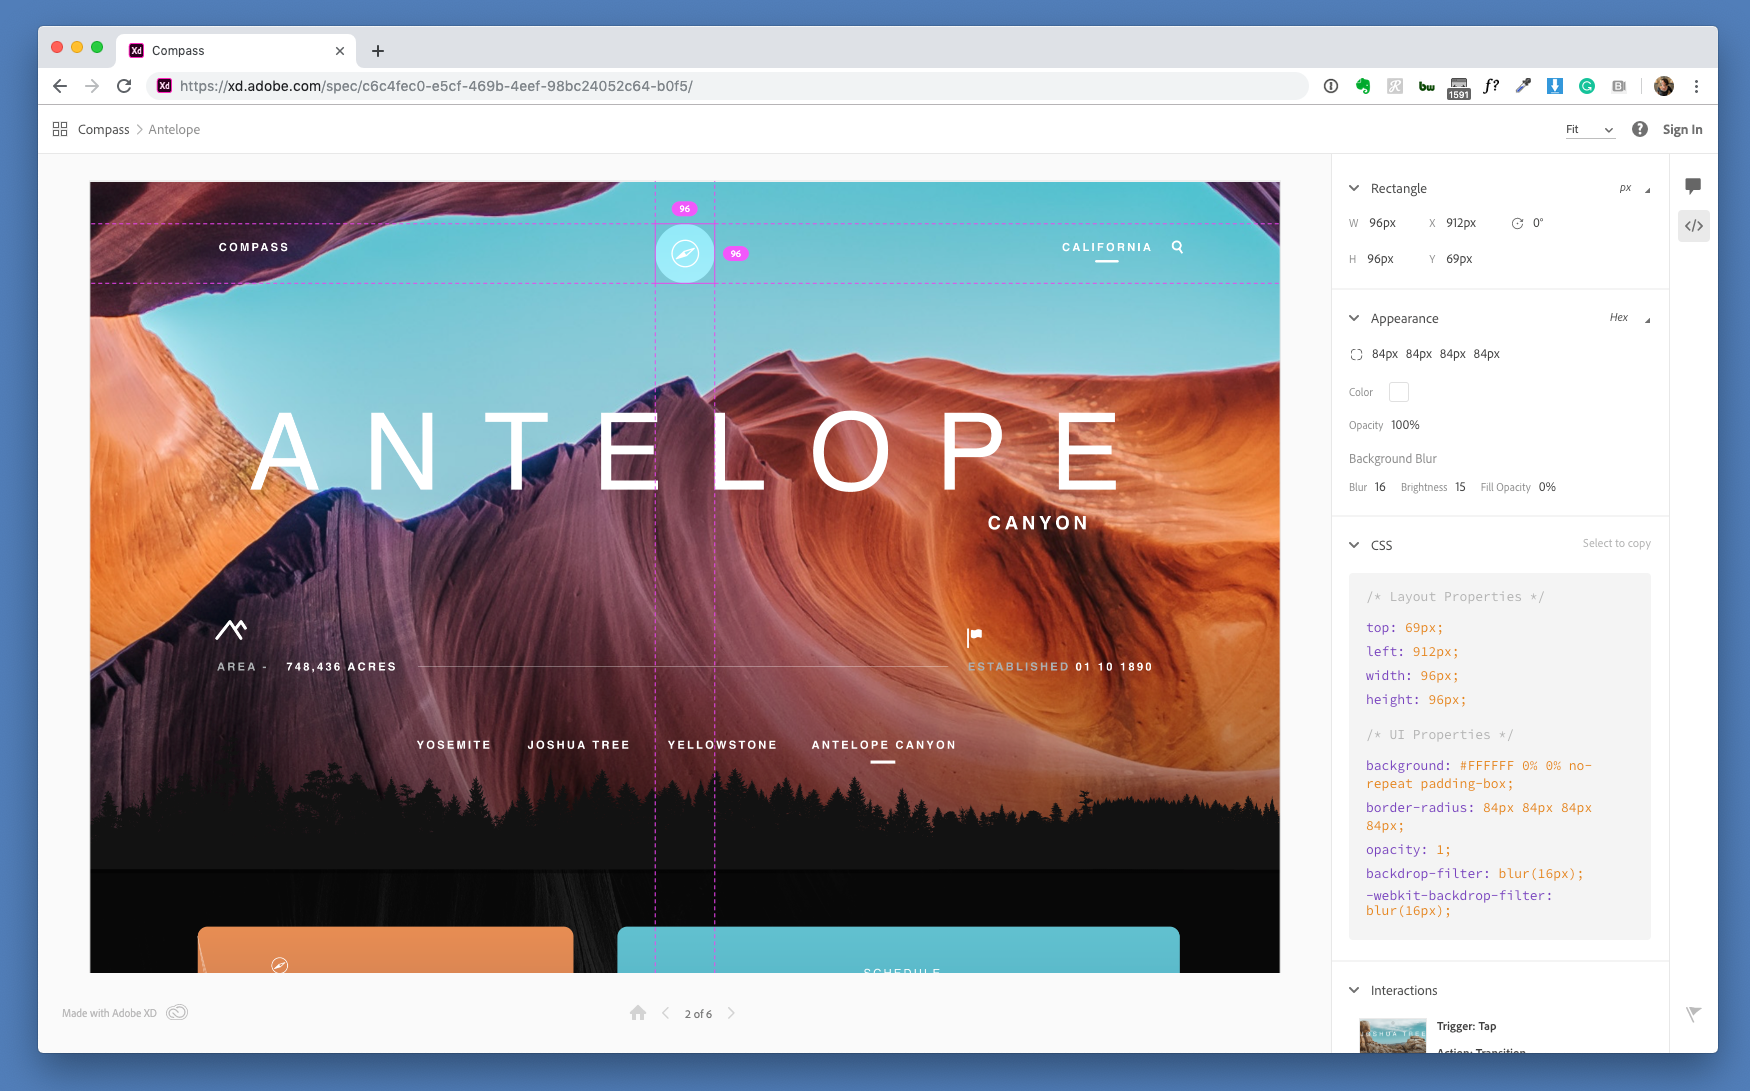Viewport: 1750px width, 1091px height.
Task: Click the Opacity 100% value
Action: click(1405, 425)
